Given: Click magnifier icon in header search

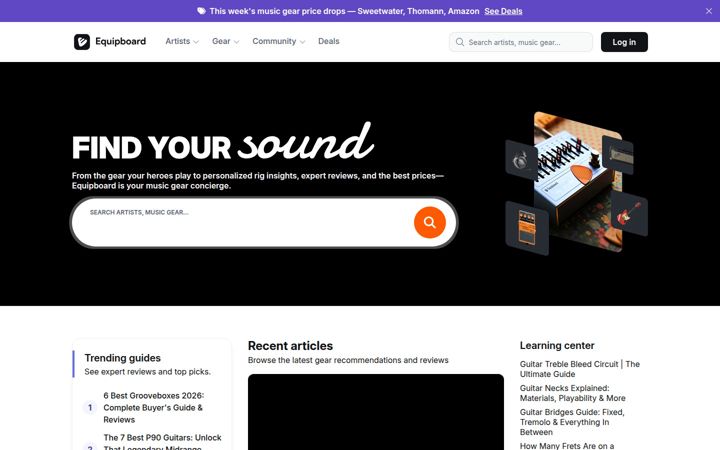Looking at the screenshot, I should click(x=460, y=42).
